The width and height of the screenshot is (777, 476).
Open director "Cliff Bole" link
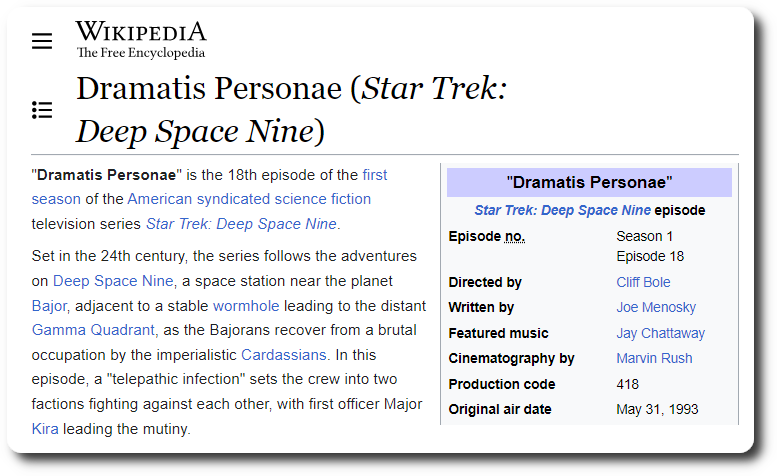pyautogui.click(x=643, y=282)
